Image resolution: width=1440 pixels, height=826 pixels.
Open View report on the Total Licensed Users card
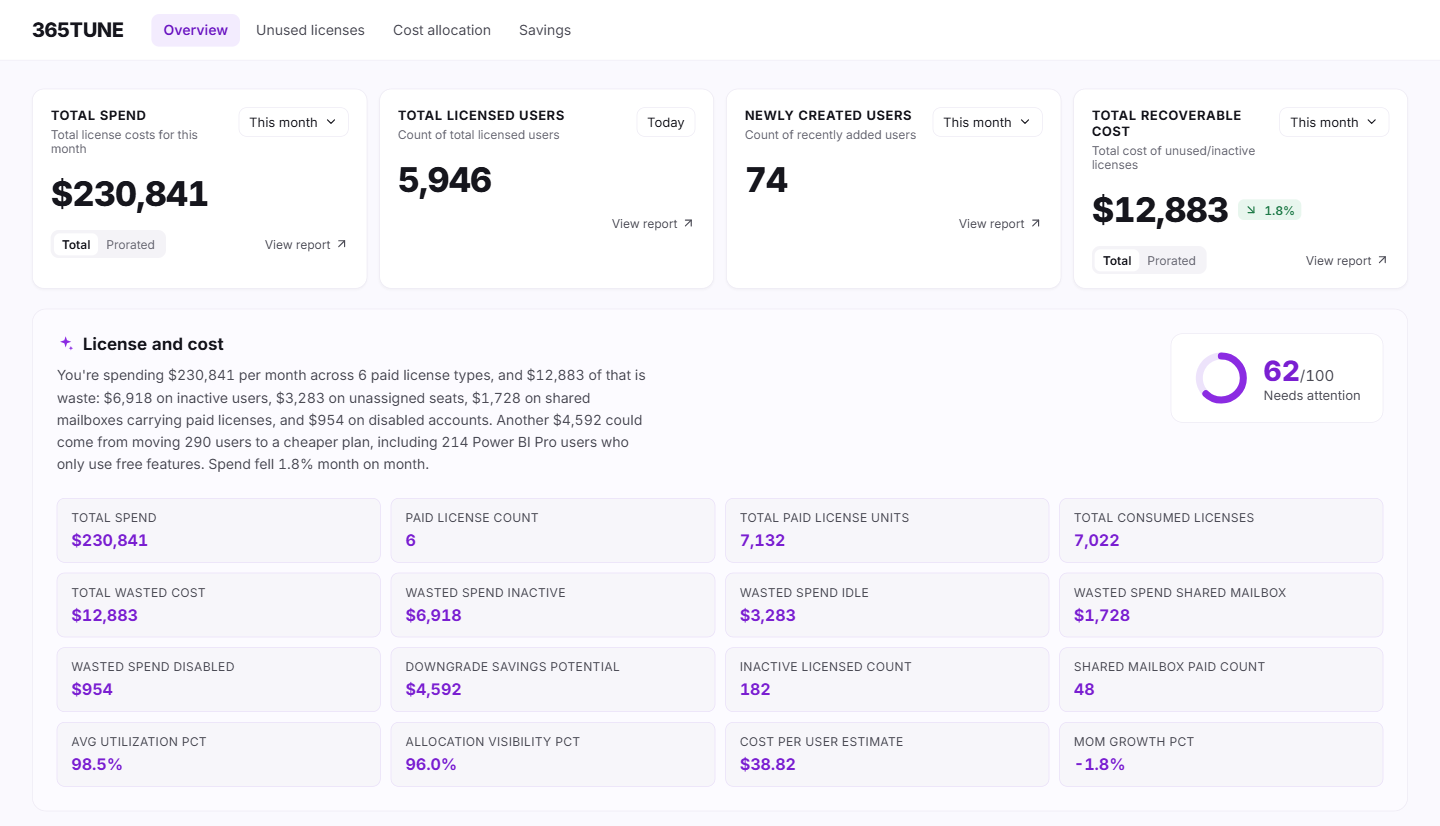[x=653, y=223]
